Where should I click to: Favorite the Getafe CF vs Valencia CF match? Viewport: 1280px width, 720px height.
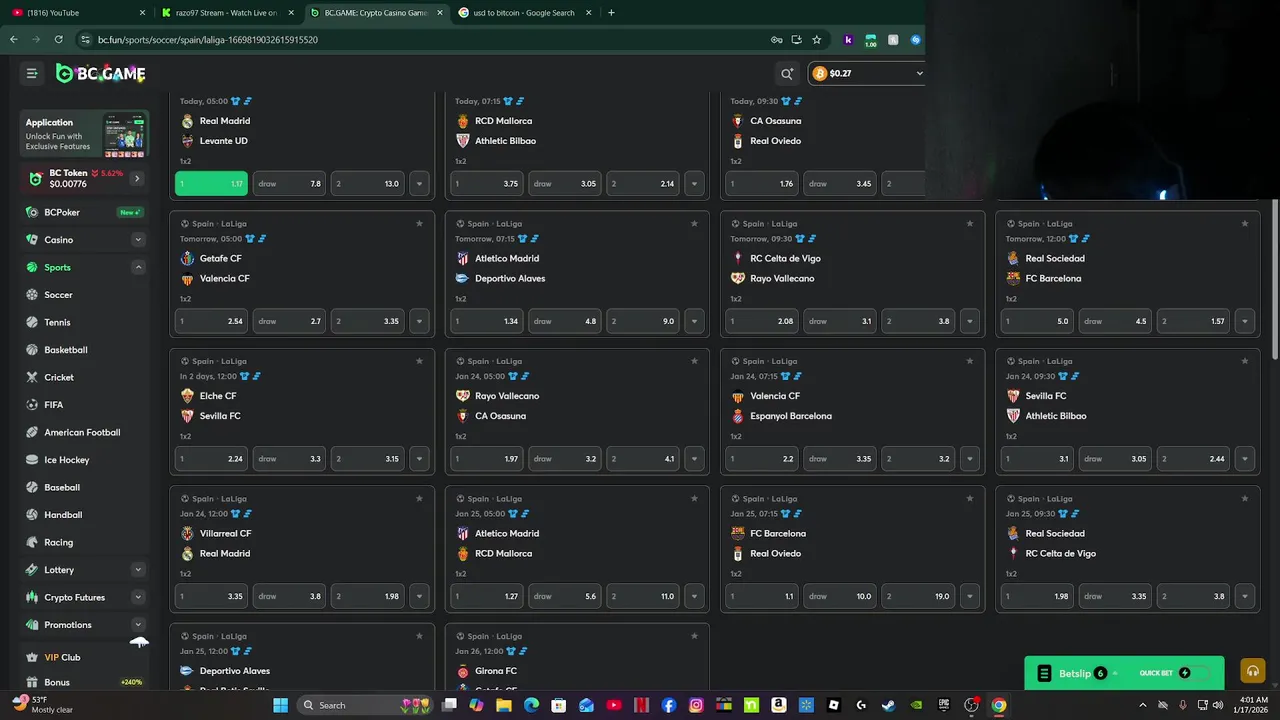point(419,224)
